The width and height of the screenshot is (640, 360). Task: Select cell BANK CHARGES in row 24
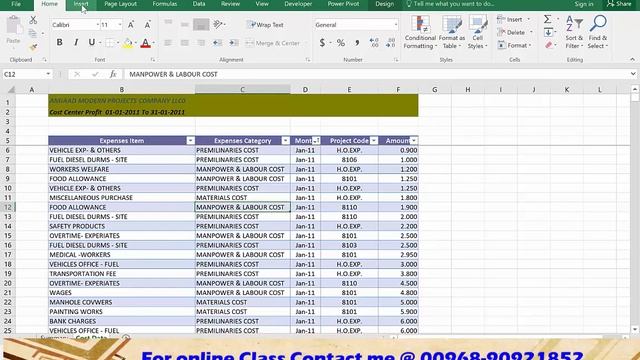[x=122, y=321]
